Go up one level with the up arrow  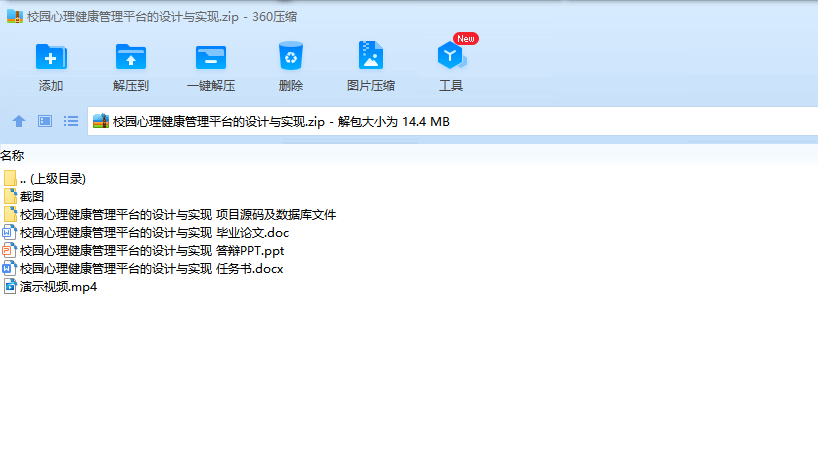19,122
